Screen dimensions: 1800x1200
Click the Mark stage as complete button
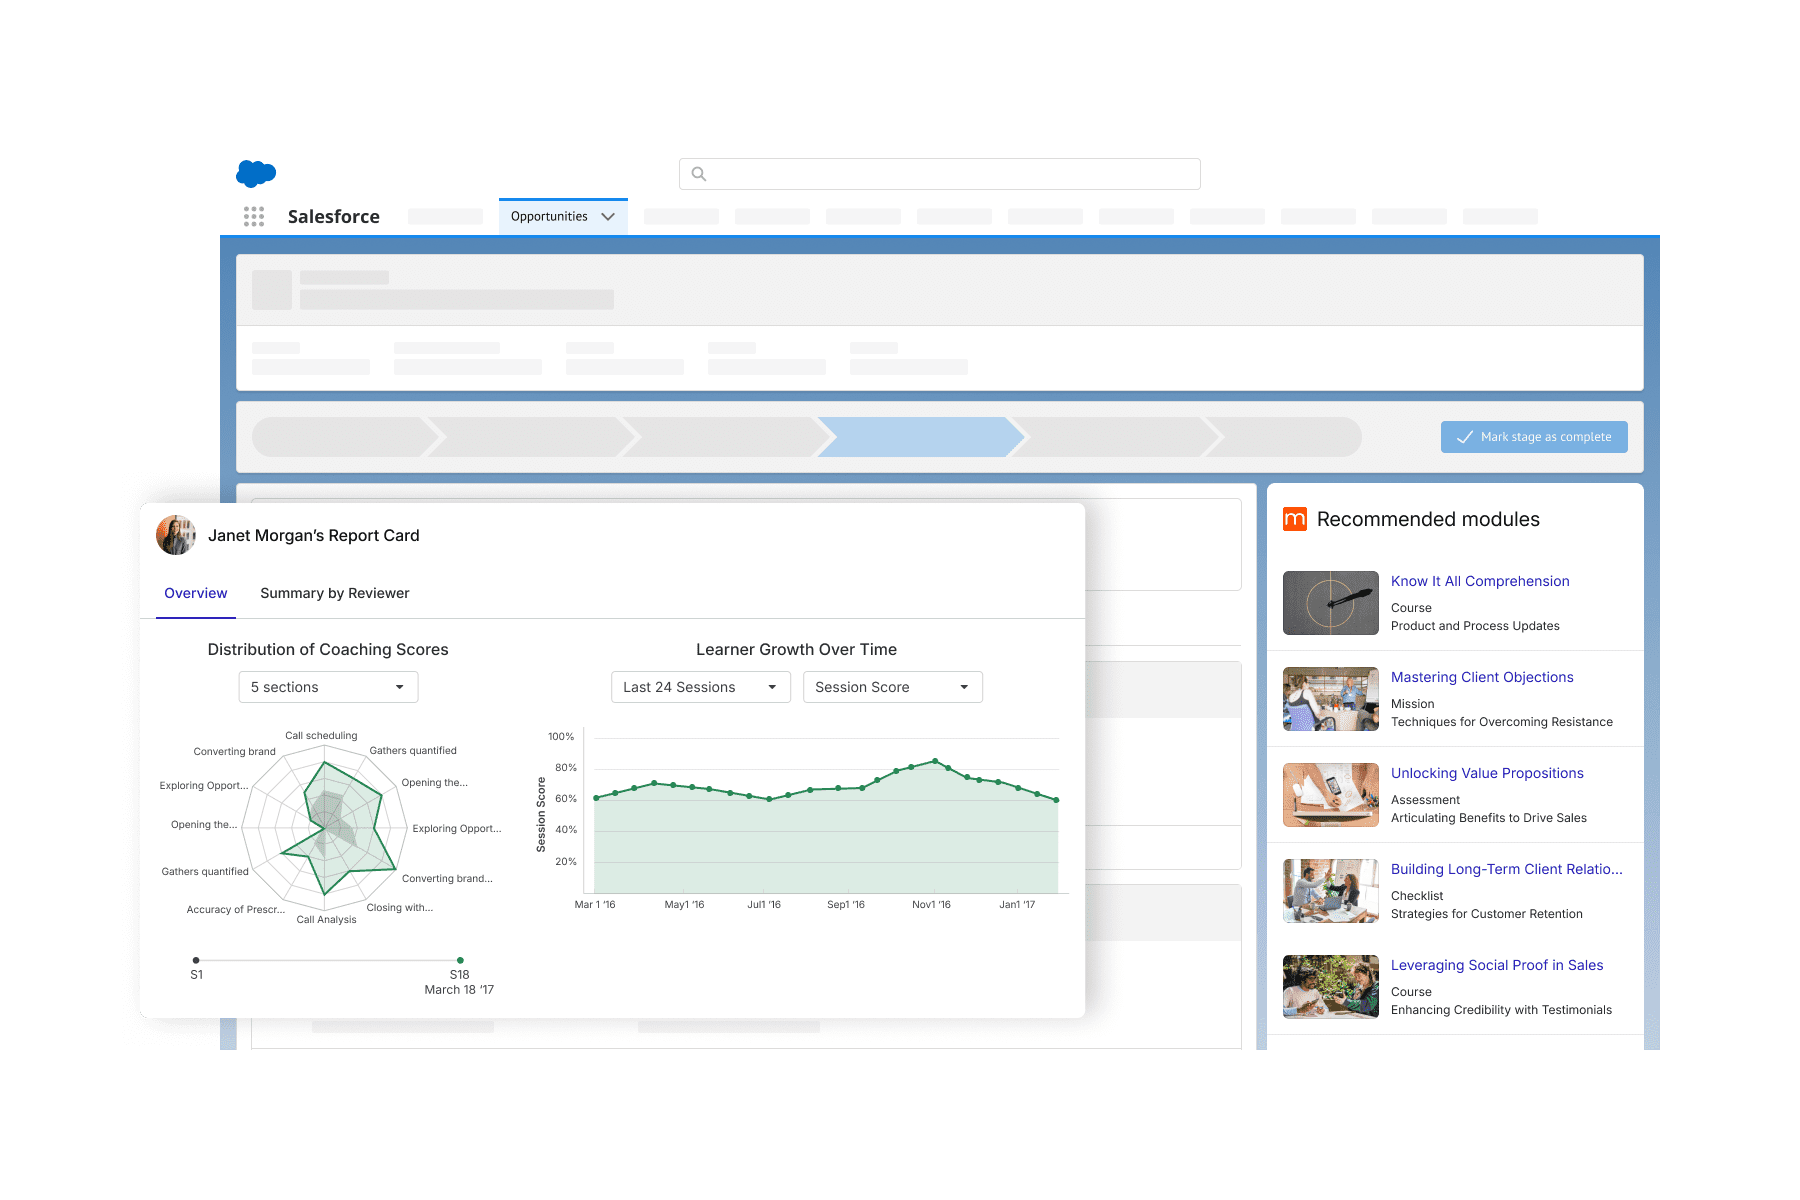tap(1534, 437)
